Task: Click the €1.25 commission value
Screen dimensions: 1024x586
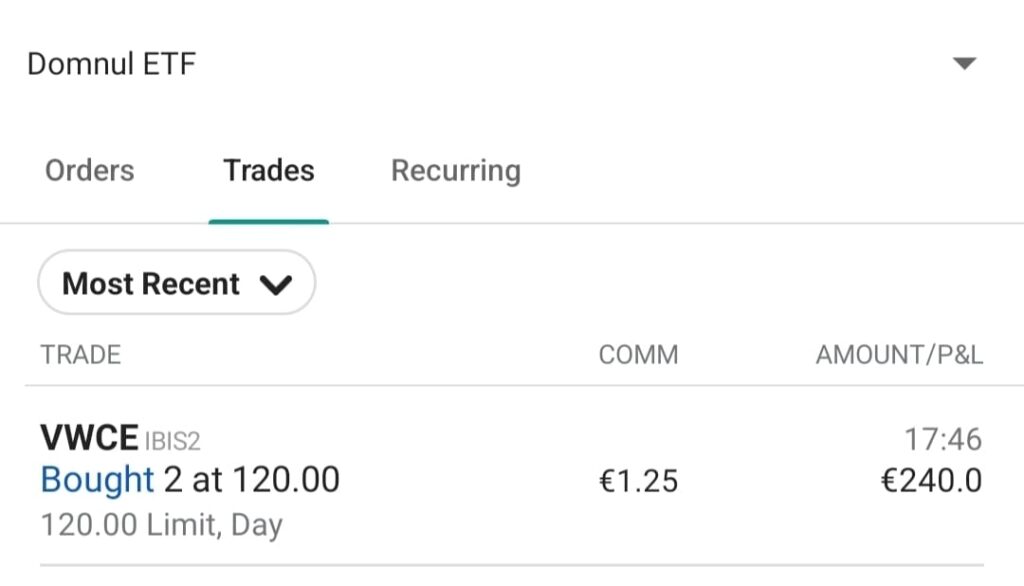Action: point(638,481)
